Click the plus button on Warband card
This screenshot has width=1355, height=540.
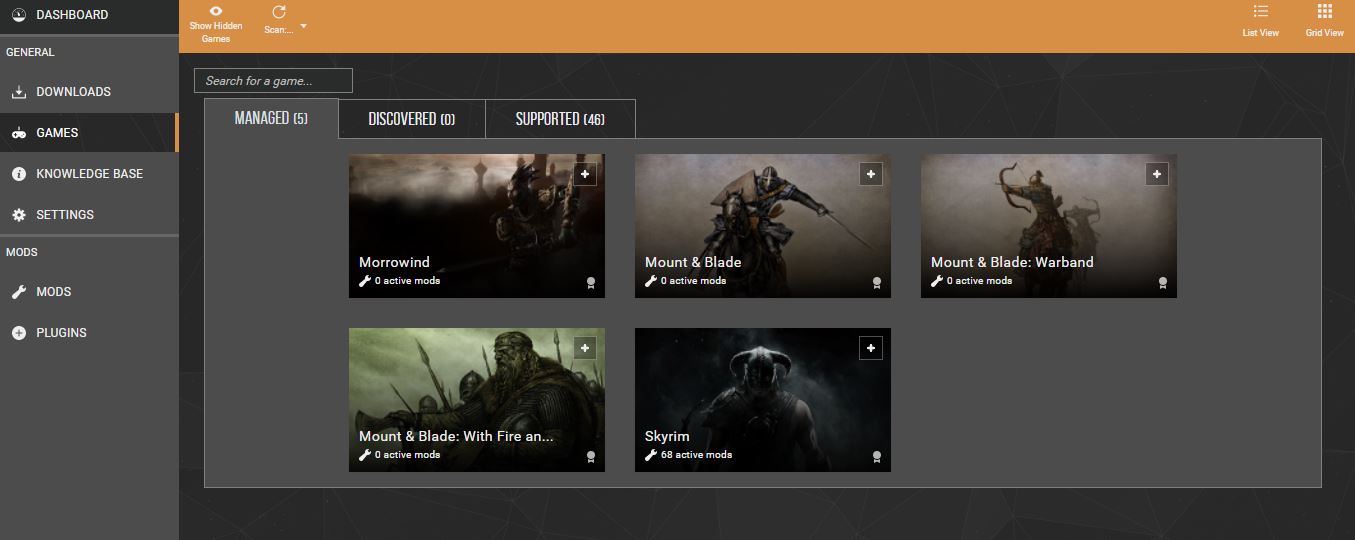1157,174
